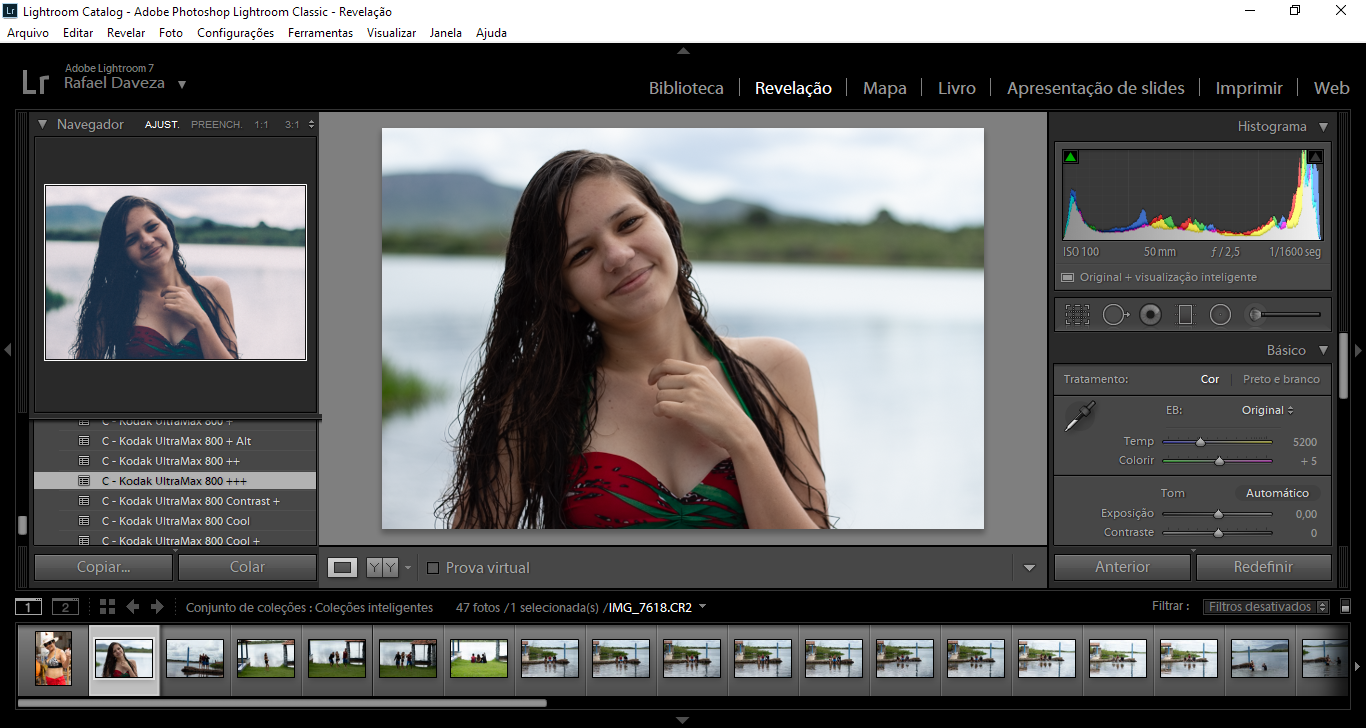Select the Crop Overlay tool
This screenshot has height=728, width=1366.
click(x=1077, y=315)
